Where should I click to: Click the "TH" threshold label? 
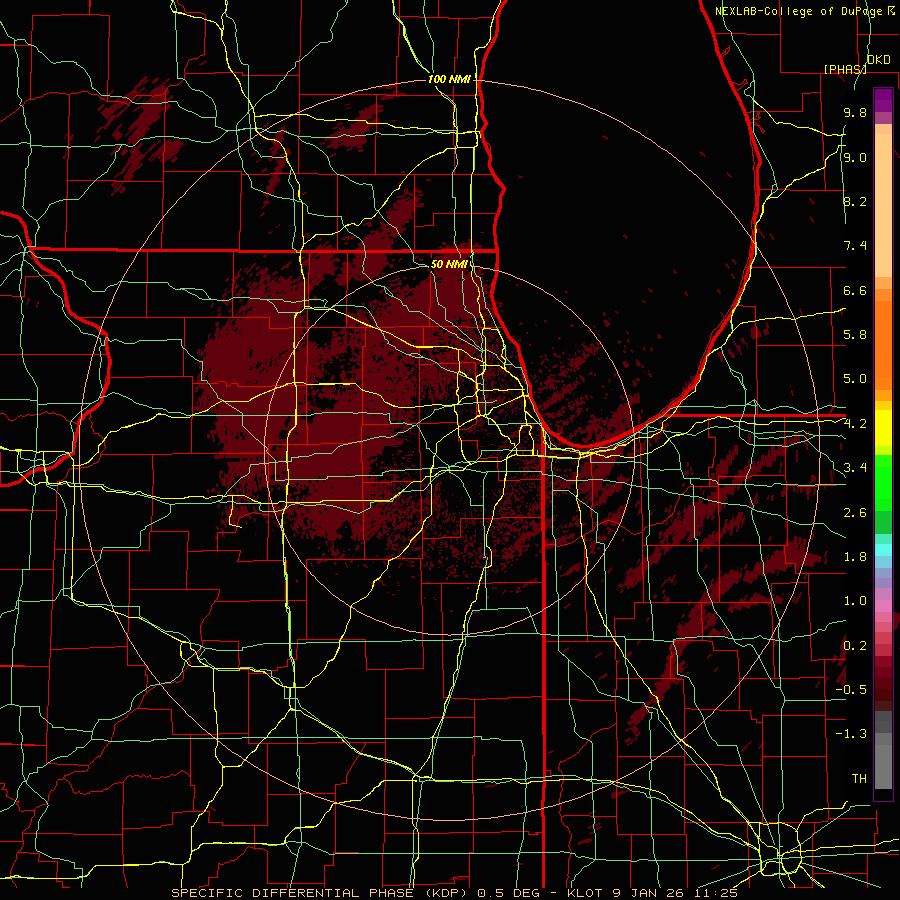859,778
